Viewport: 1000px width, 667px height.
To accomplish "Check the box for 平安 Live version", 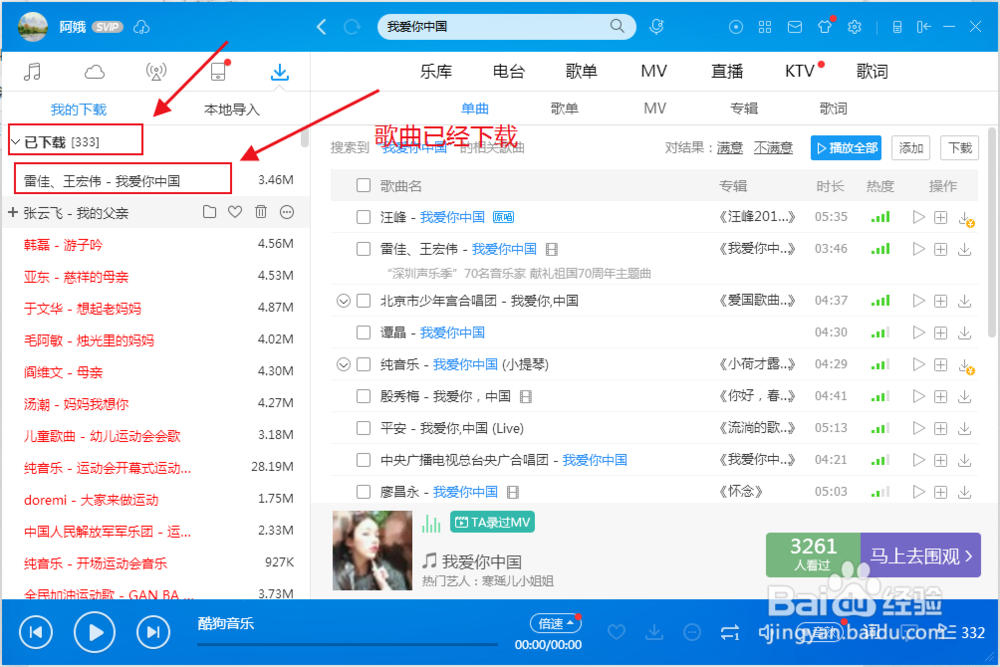I will tap(364, 428).
